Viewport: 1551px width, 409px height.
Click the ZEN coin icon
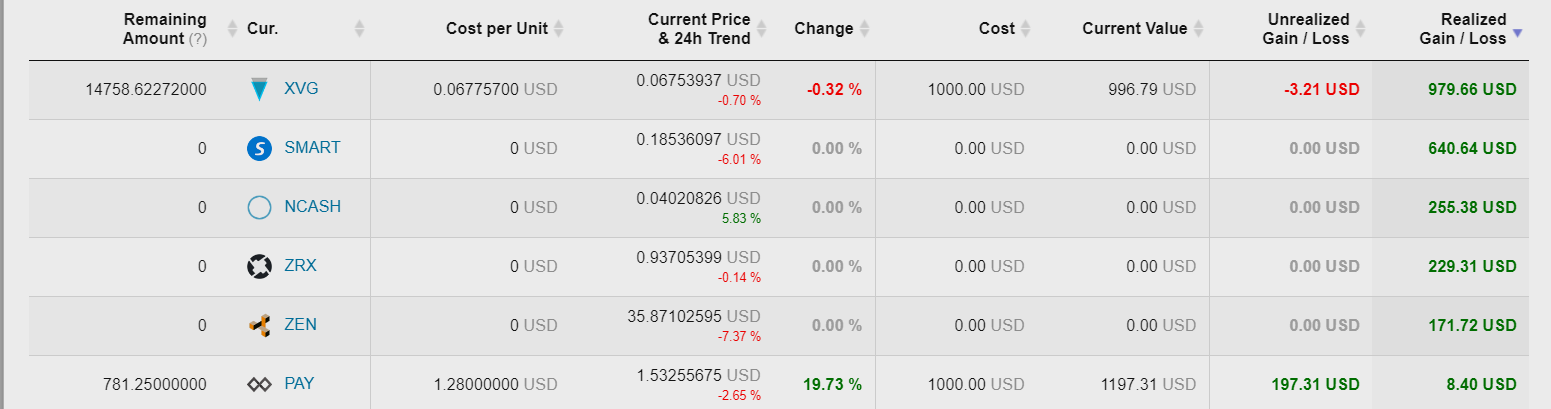[259, 325]
